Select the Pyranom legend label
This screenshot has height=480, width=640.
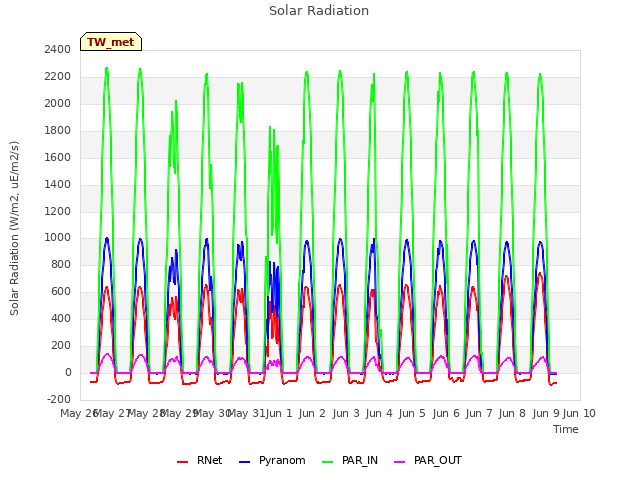(x=282, y=460)
